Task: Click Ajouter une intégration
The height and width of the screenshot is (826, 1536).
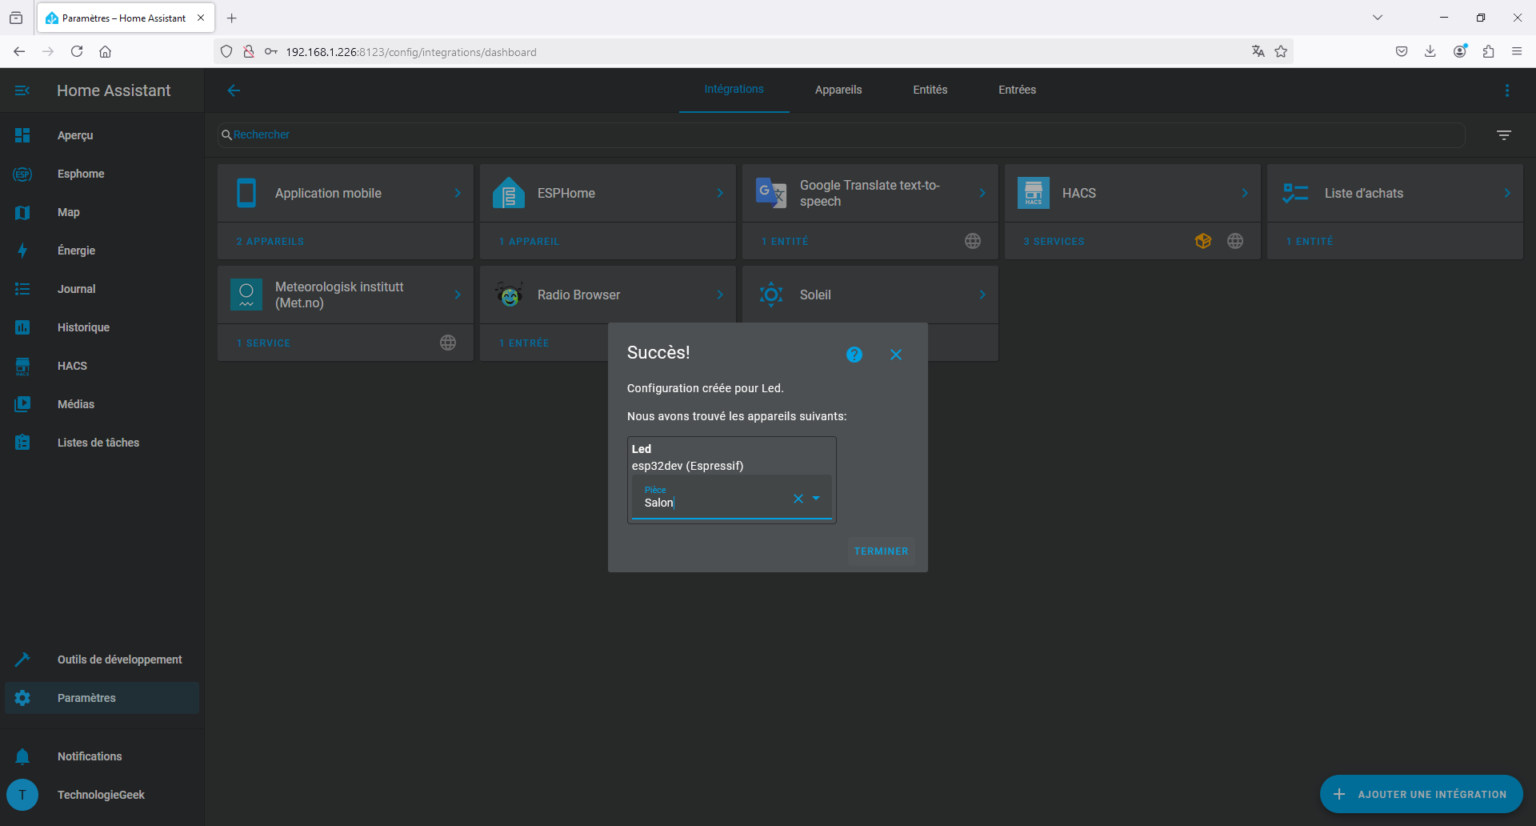Action: 1421,794
